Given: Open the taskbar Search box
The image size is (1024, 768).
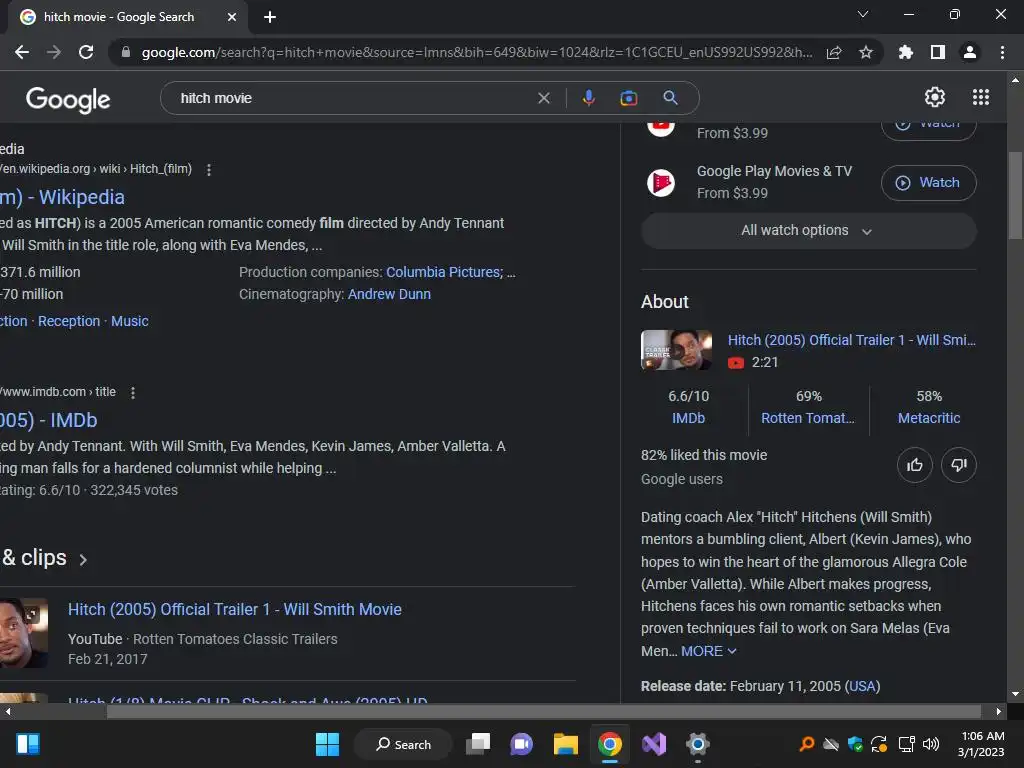Looking at the screenshot, I should (403, 744).
